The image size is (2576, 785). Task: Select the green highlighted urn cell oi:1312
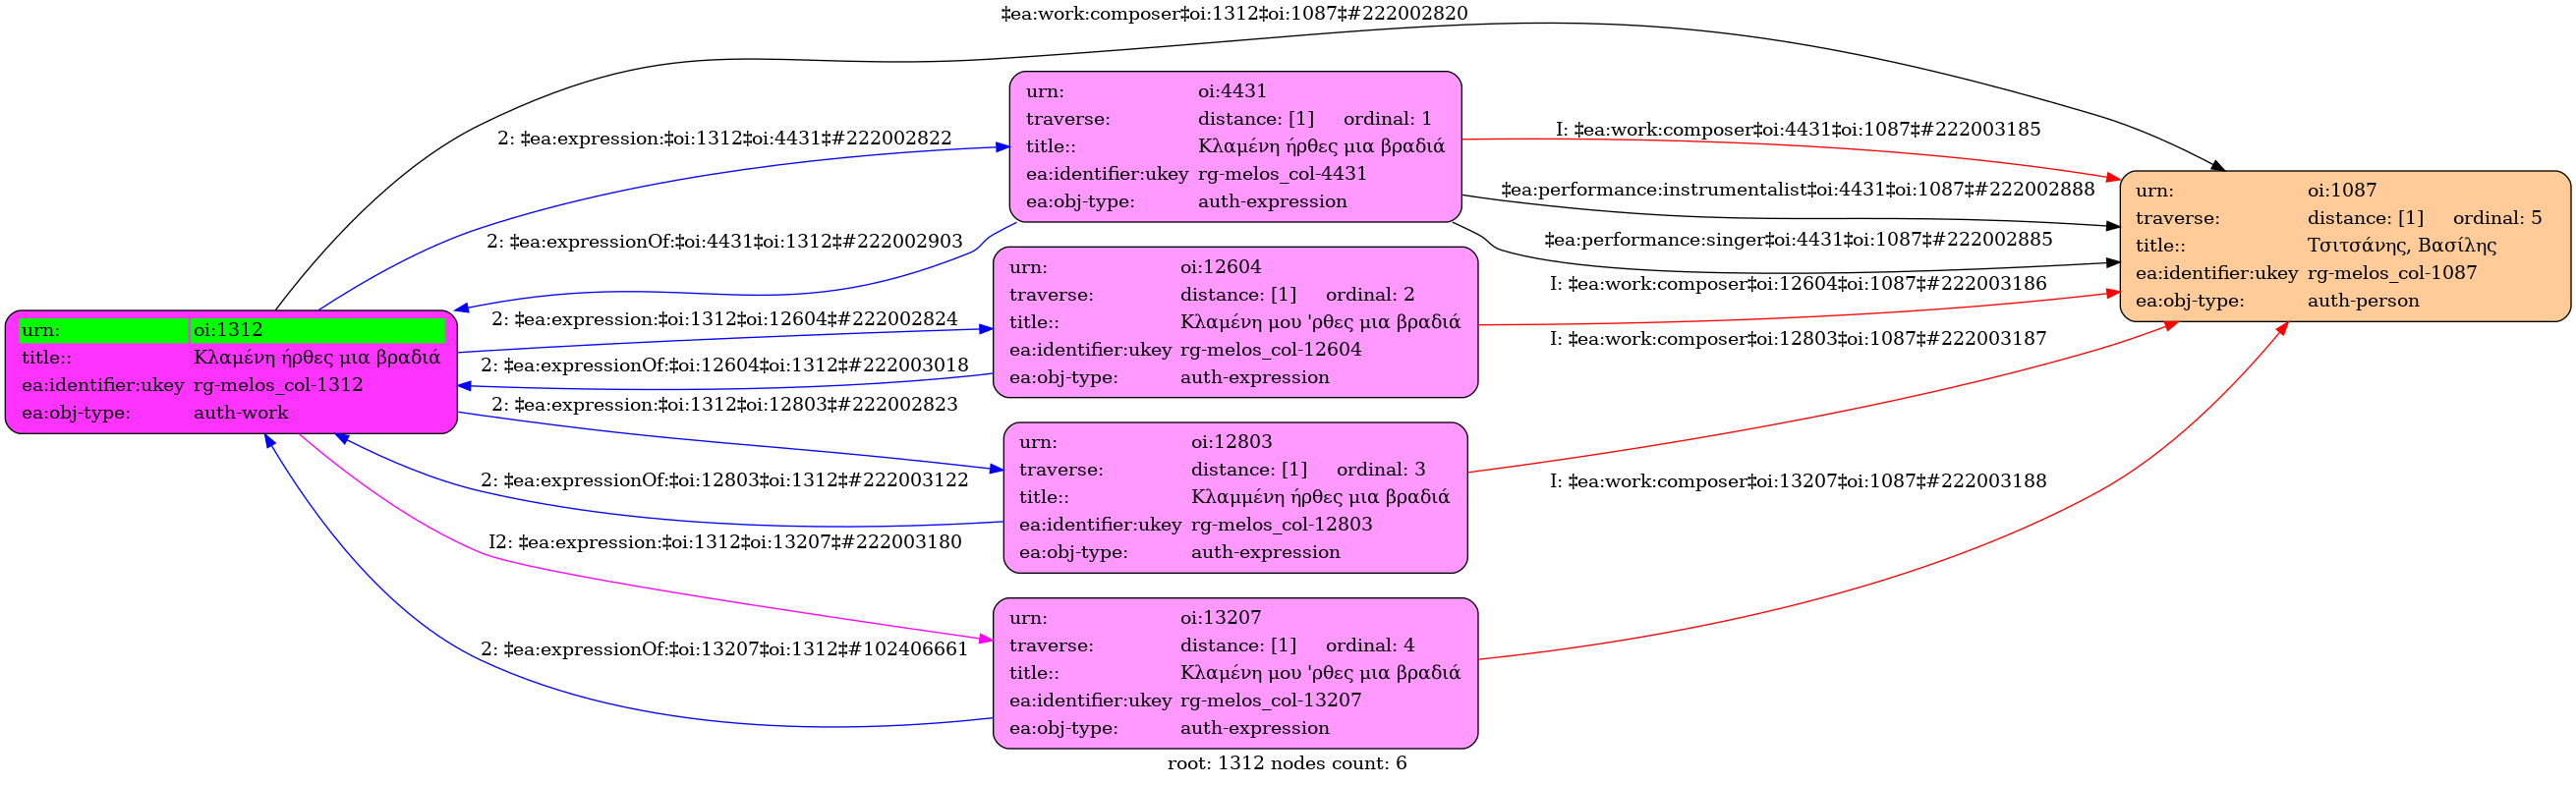(318, 330)
